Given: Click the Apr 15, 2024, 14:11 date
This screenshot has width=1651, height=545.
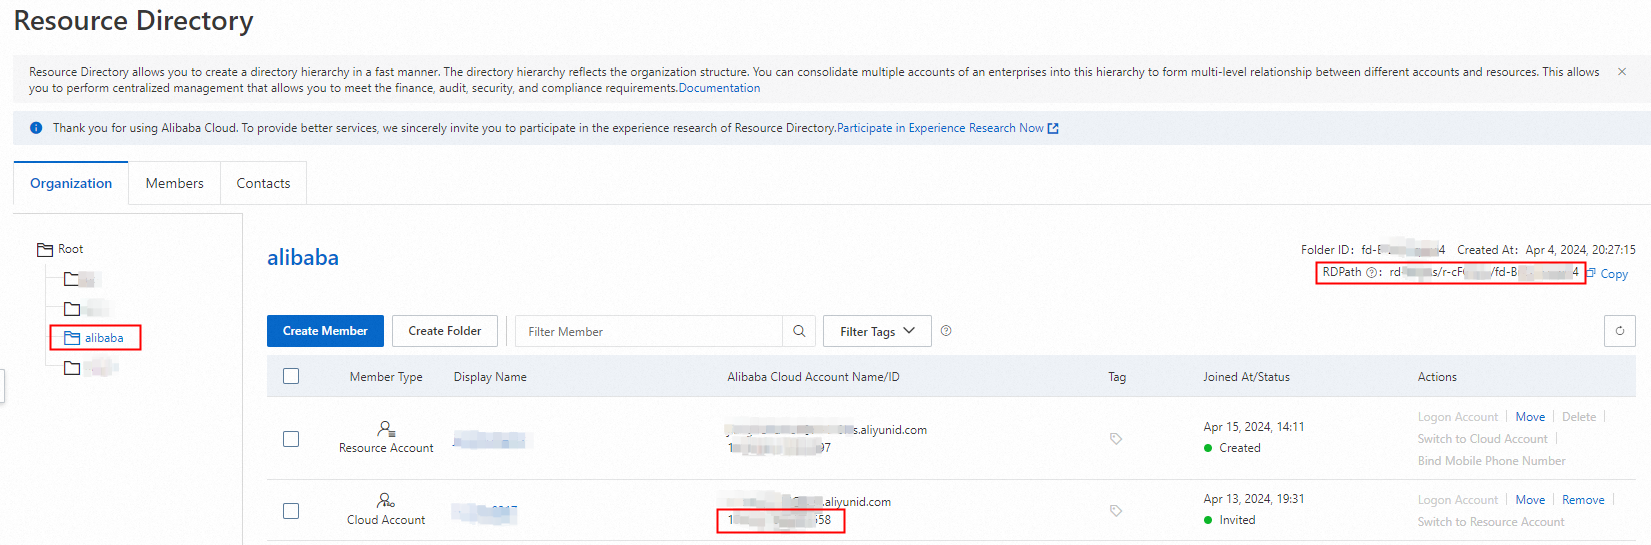Looking at the screenshot, I should coord(1254,427).
